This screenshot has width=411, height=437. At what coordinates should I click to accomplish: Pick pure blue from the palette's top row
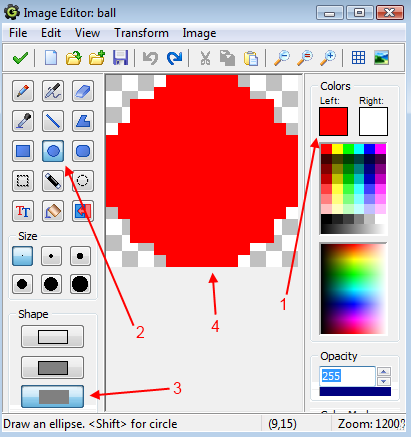tap(369, 149)
